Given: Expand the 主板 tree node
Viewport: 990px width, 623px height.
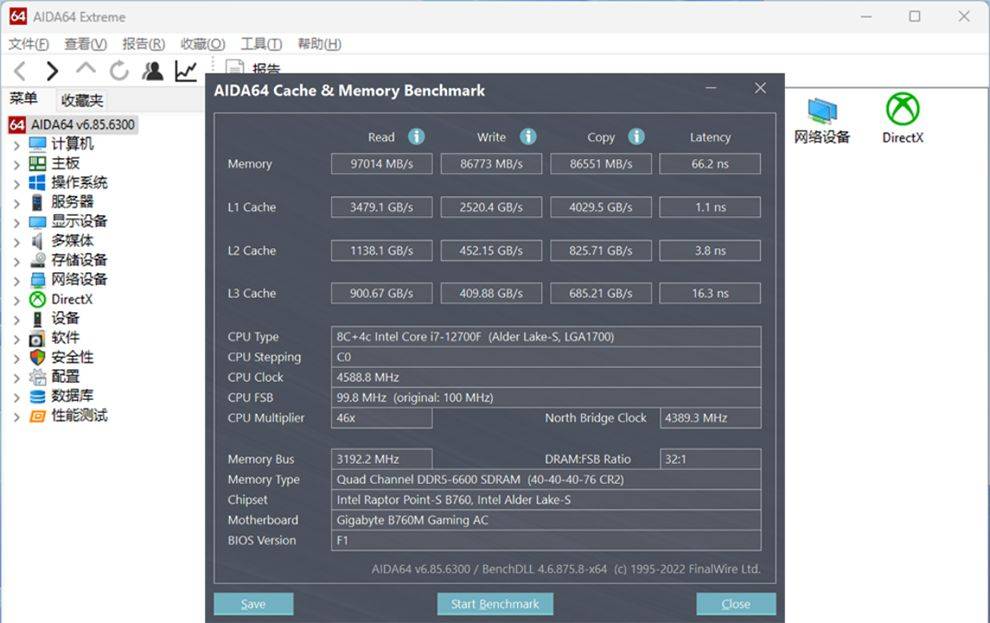Looking at the screenshot, I should pyautogui.click(x=16, y=164).
